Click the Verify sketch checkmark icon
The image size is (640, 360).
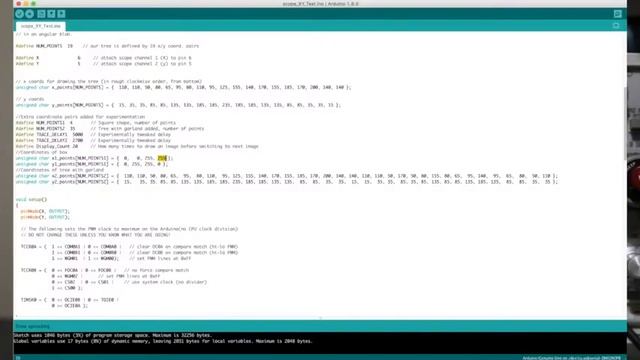tap(19, 14)
